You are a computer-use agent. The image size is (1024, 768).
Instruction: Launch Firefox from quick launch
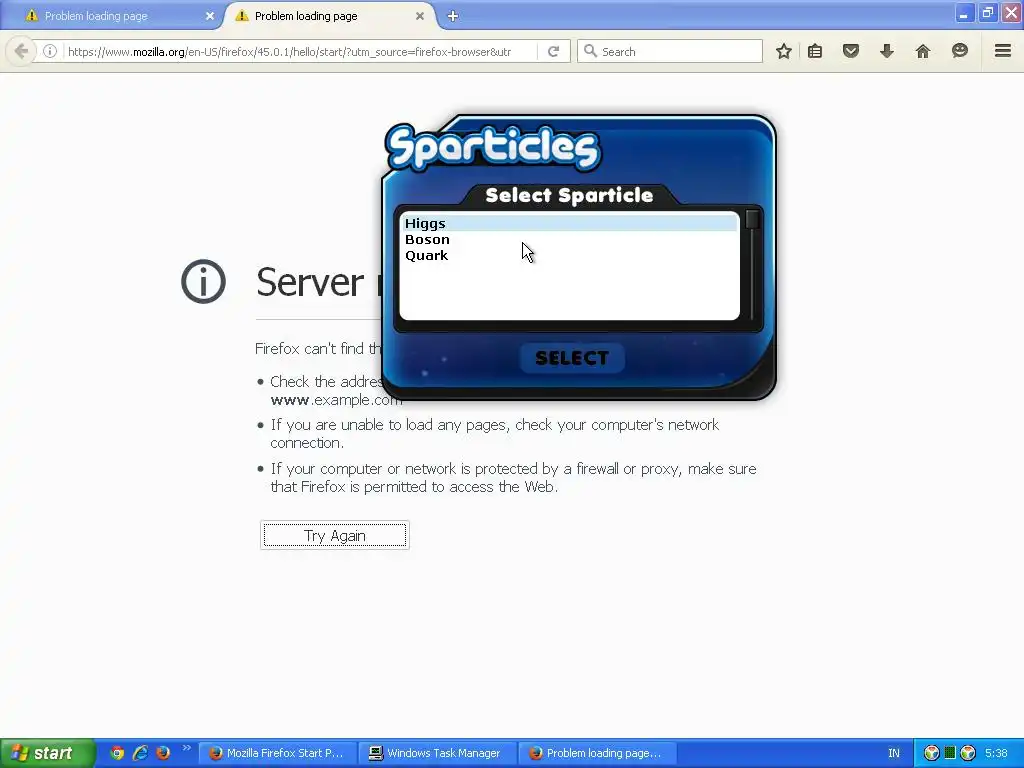163,753
